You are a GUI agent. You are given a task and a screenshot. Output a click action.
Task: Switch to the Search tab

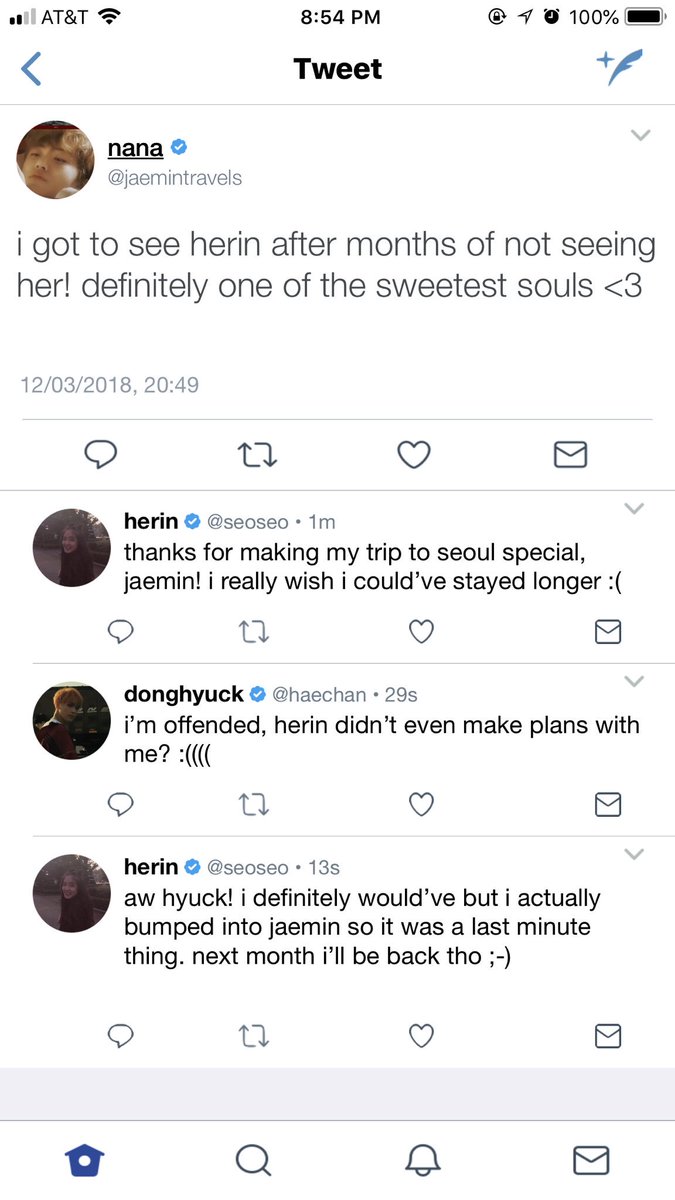pos(252,1160)
